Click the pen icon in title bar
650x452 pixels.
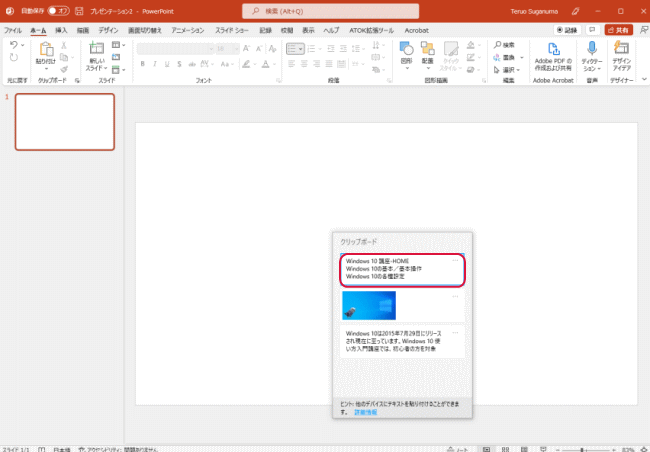(575, 11)
